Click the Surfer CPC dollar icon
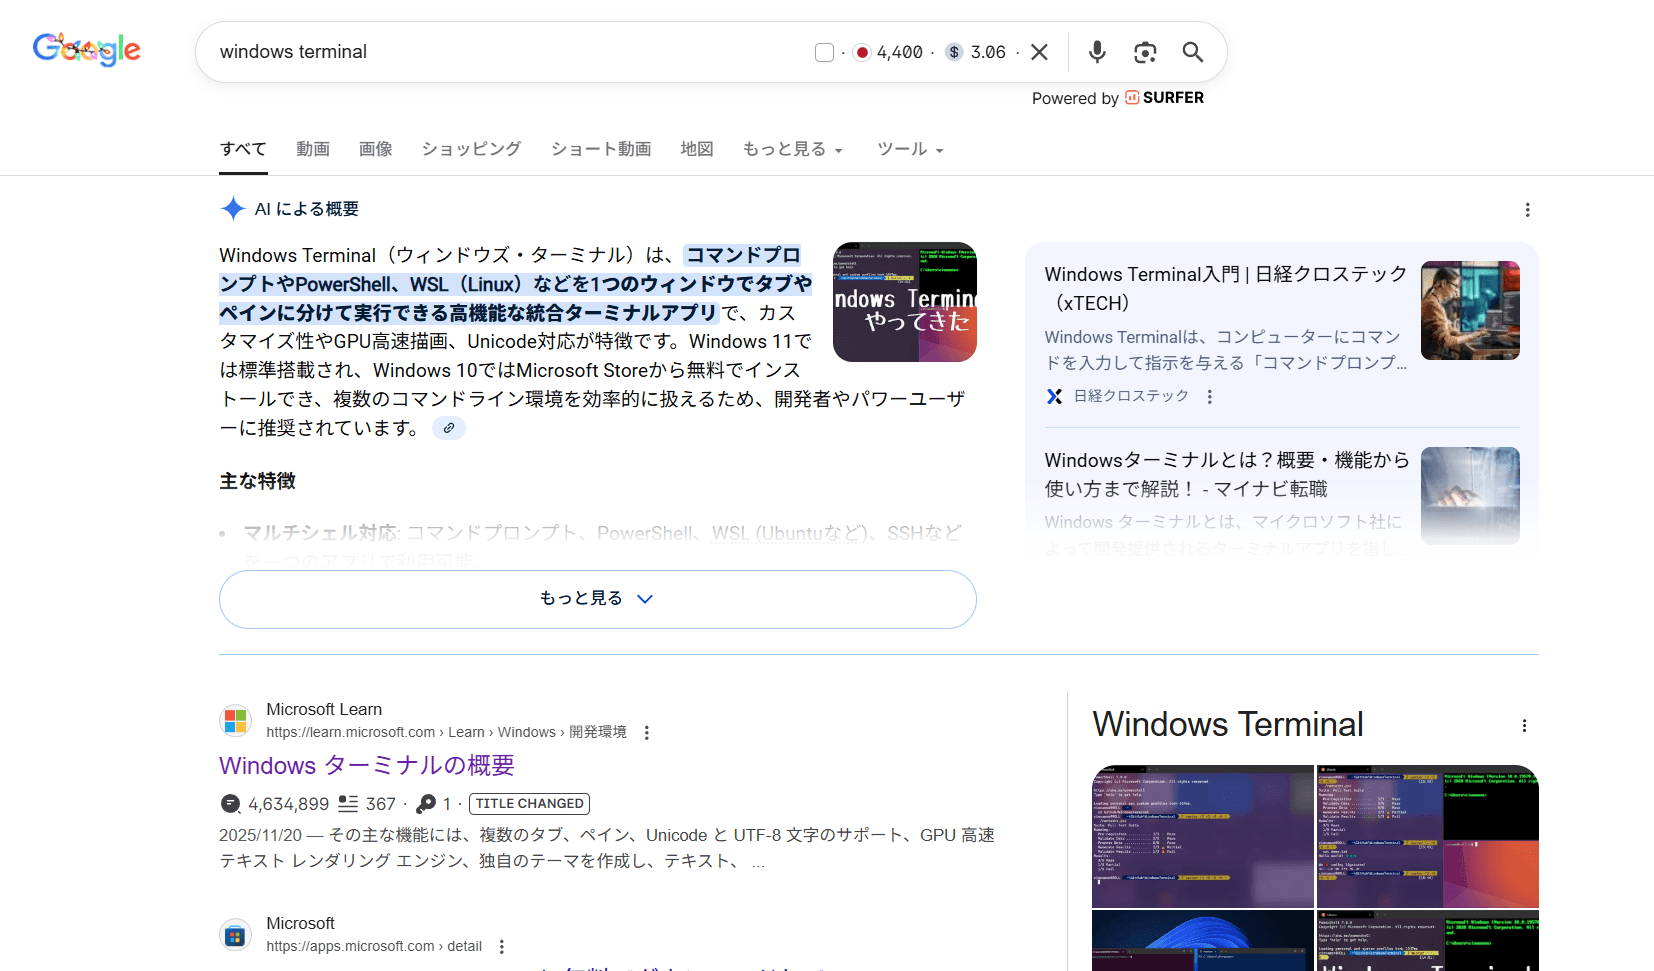Screen dimensions: 1654x971 [x=953, y=51]
